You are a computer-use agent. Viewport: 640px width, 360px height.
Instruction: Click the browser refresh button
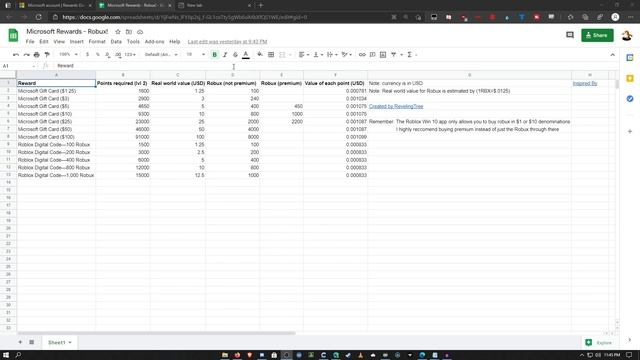(38, 17)
